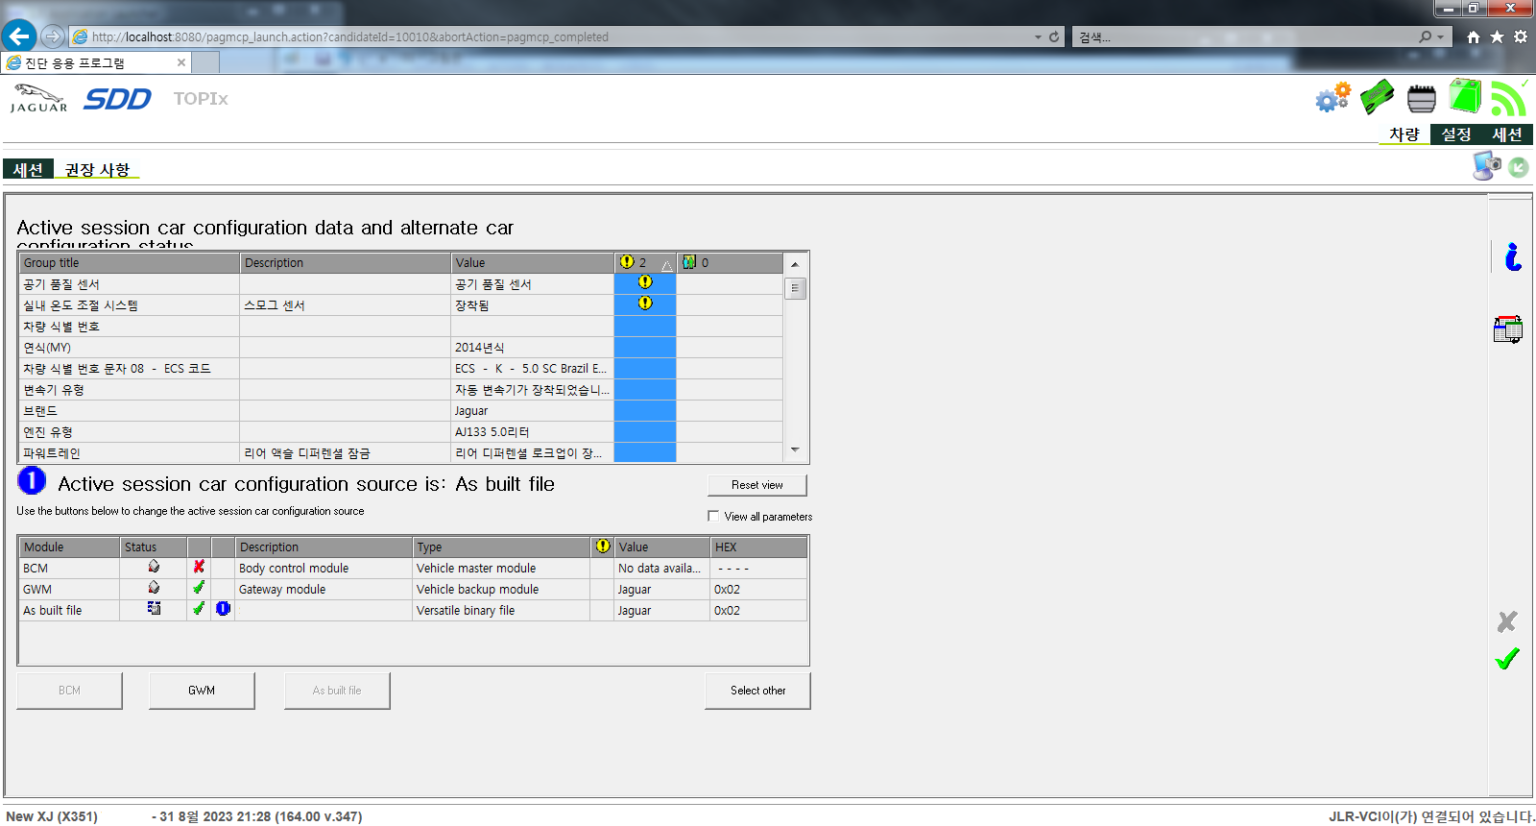The width and height of the screenshot is (1536, 826).
Task: Click the green checkmark confirm icon
Action: click(1507, 659)
